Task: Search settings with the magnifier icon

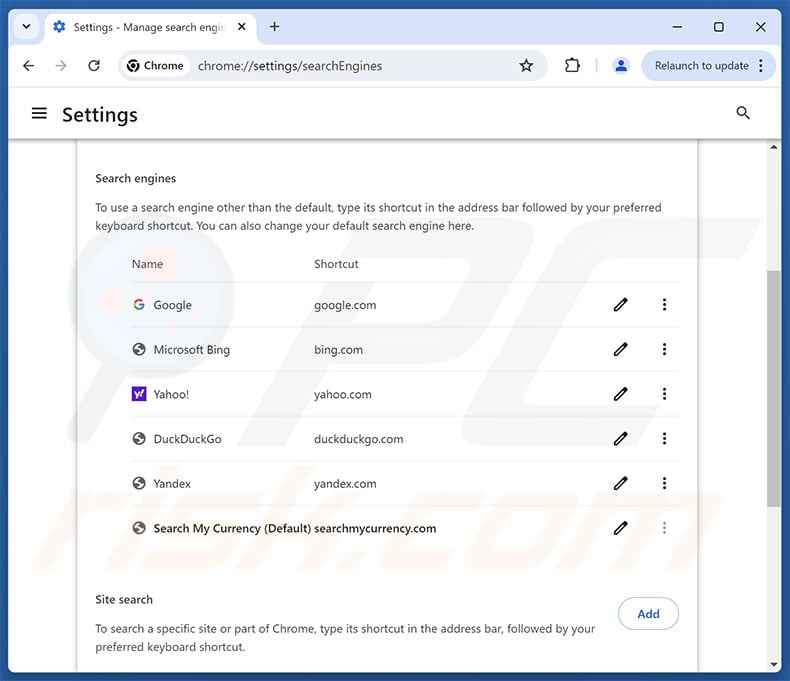Action: tap(743, 113)
